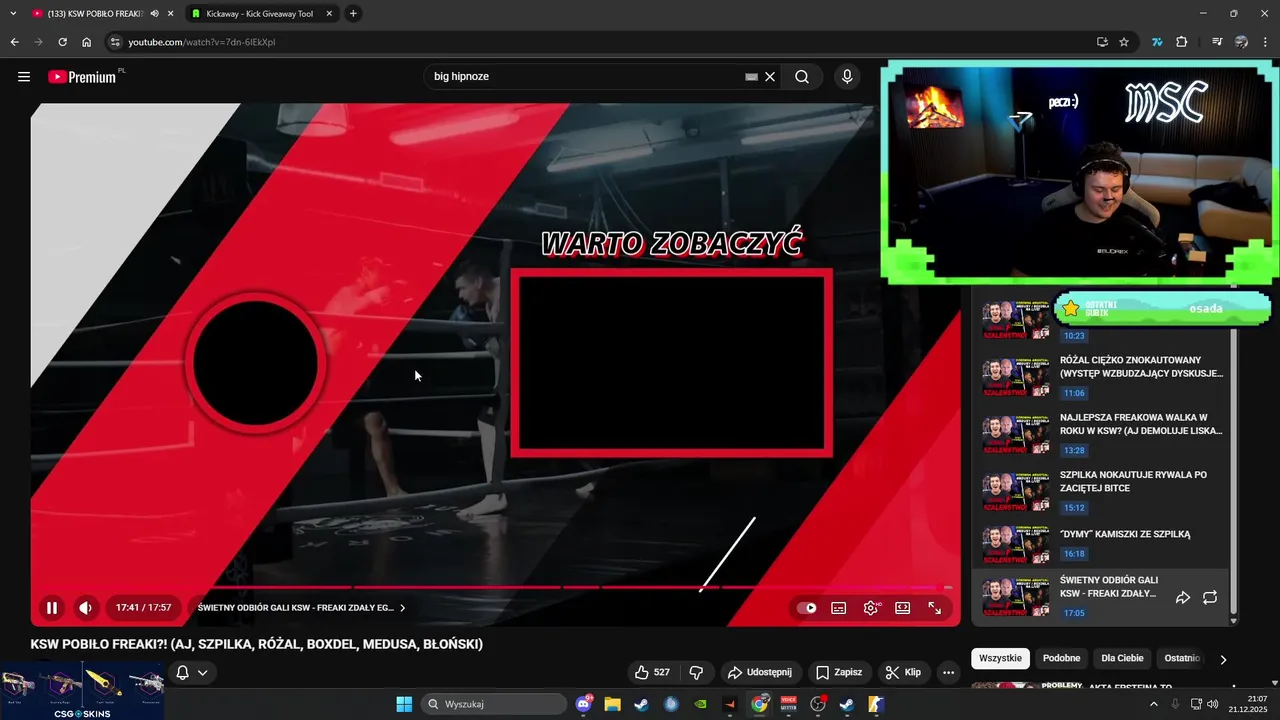Bookmark this page with the star
The width and height of the screenshot is (1280, 720).
pyautogui.click(x=1124, y=42)
